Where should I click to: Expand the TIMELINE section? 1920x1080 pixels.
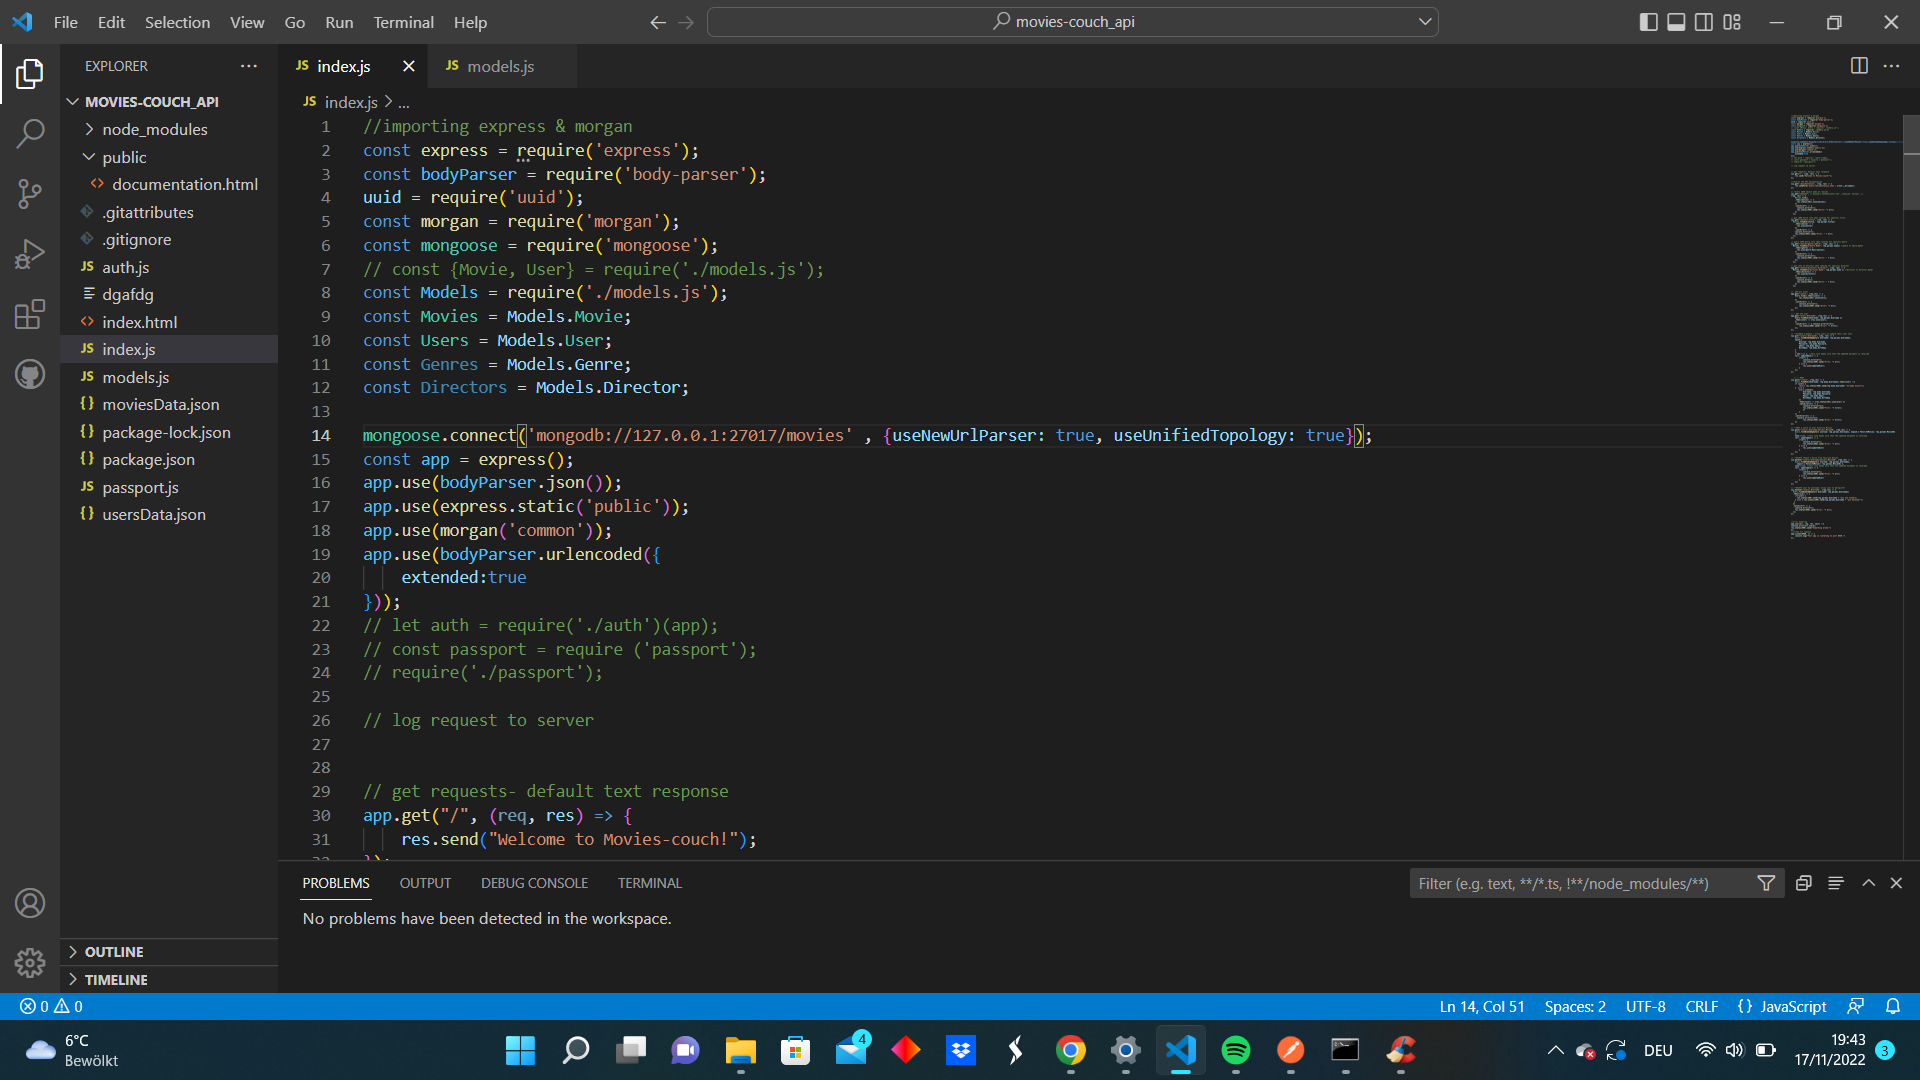click(x=116, y=980)
